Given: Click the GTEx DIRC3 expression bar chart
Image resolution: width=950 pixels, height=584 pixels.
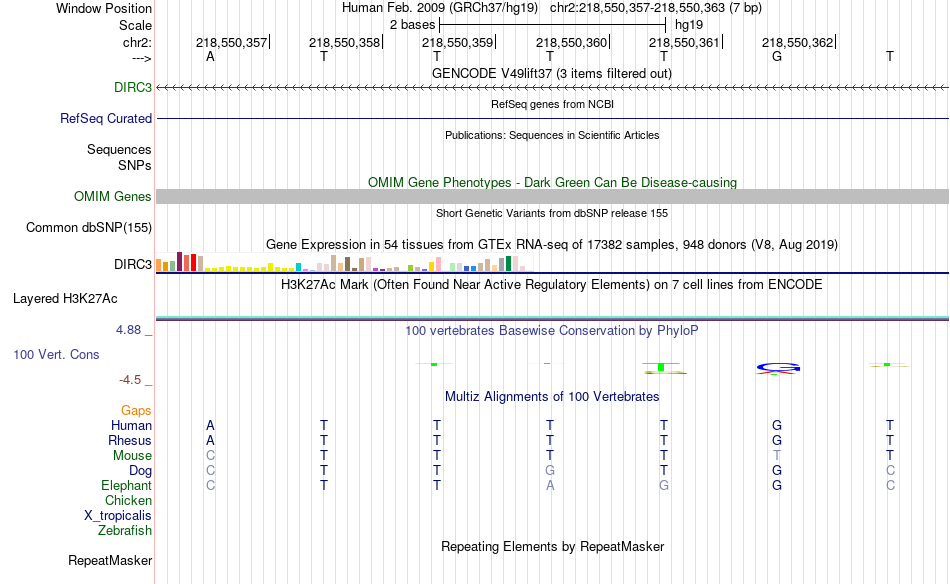Looking at the screenshot, I should pos(344,262).
